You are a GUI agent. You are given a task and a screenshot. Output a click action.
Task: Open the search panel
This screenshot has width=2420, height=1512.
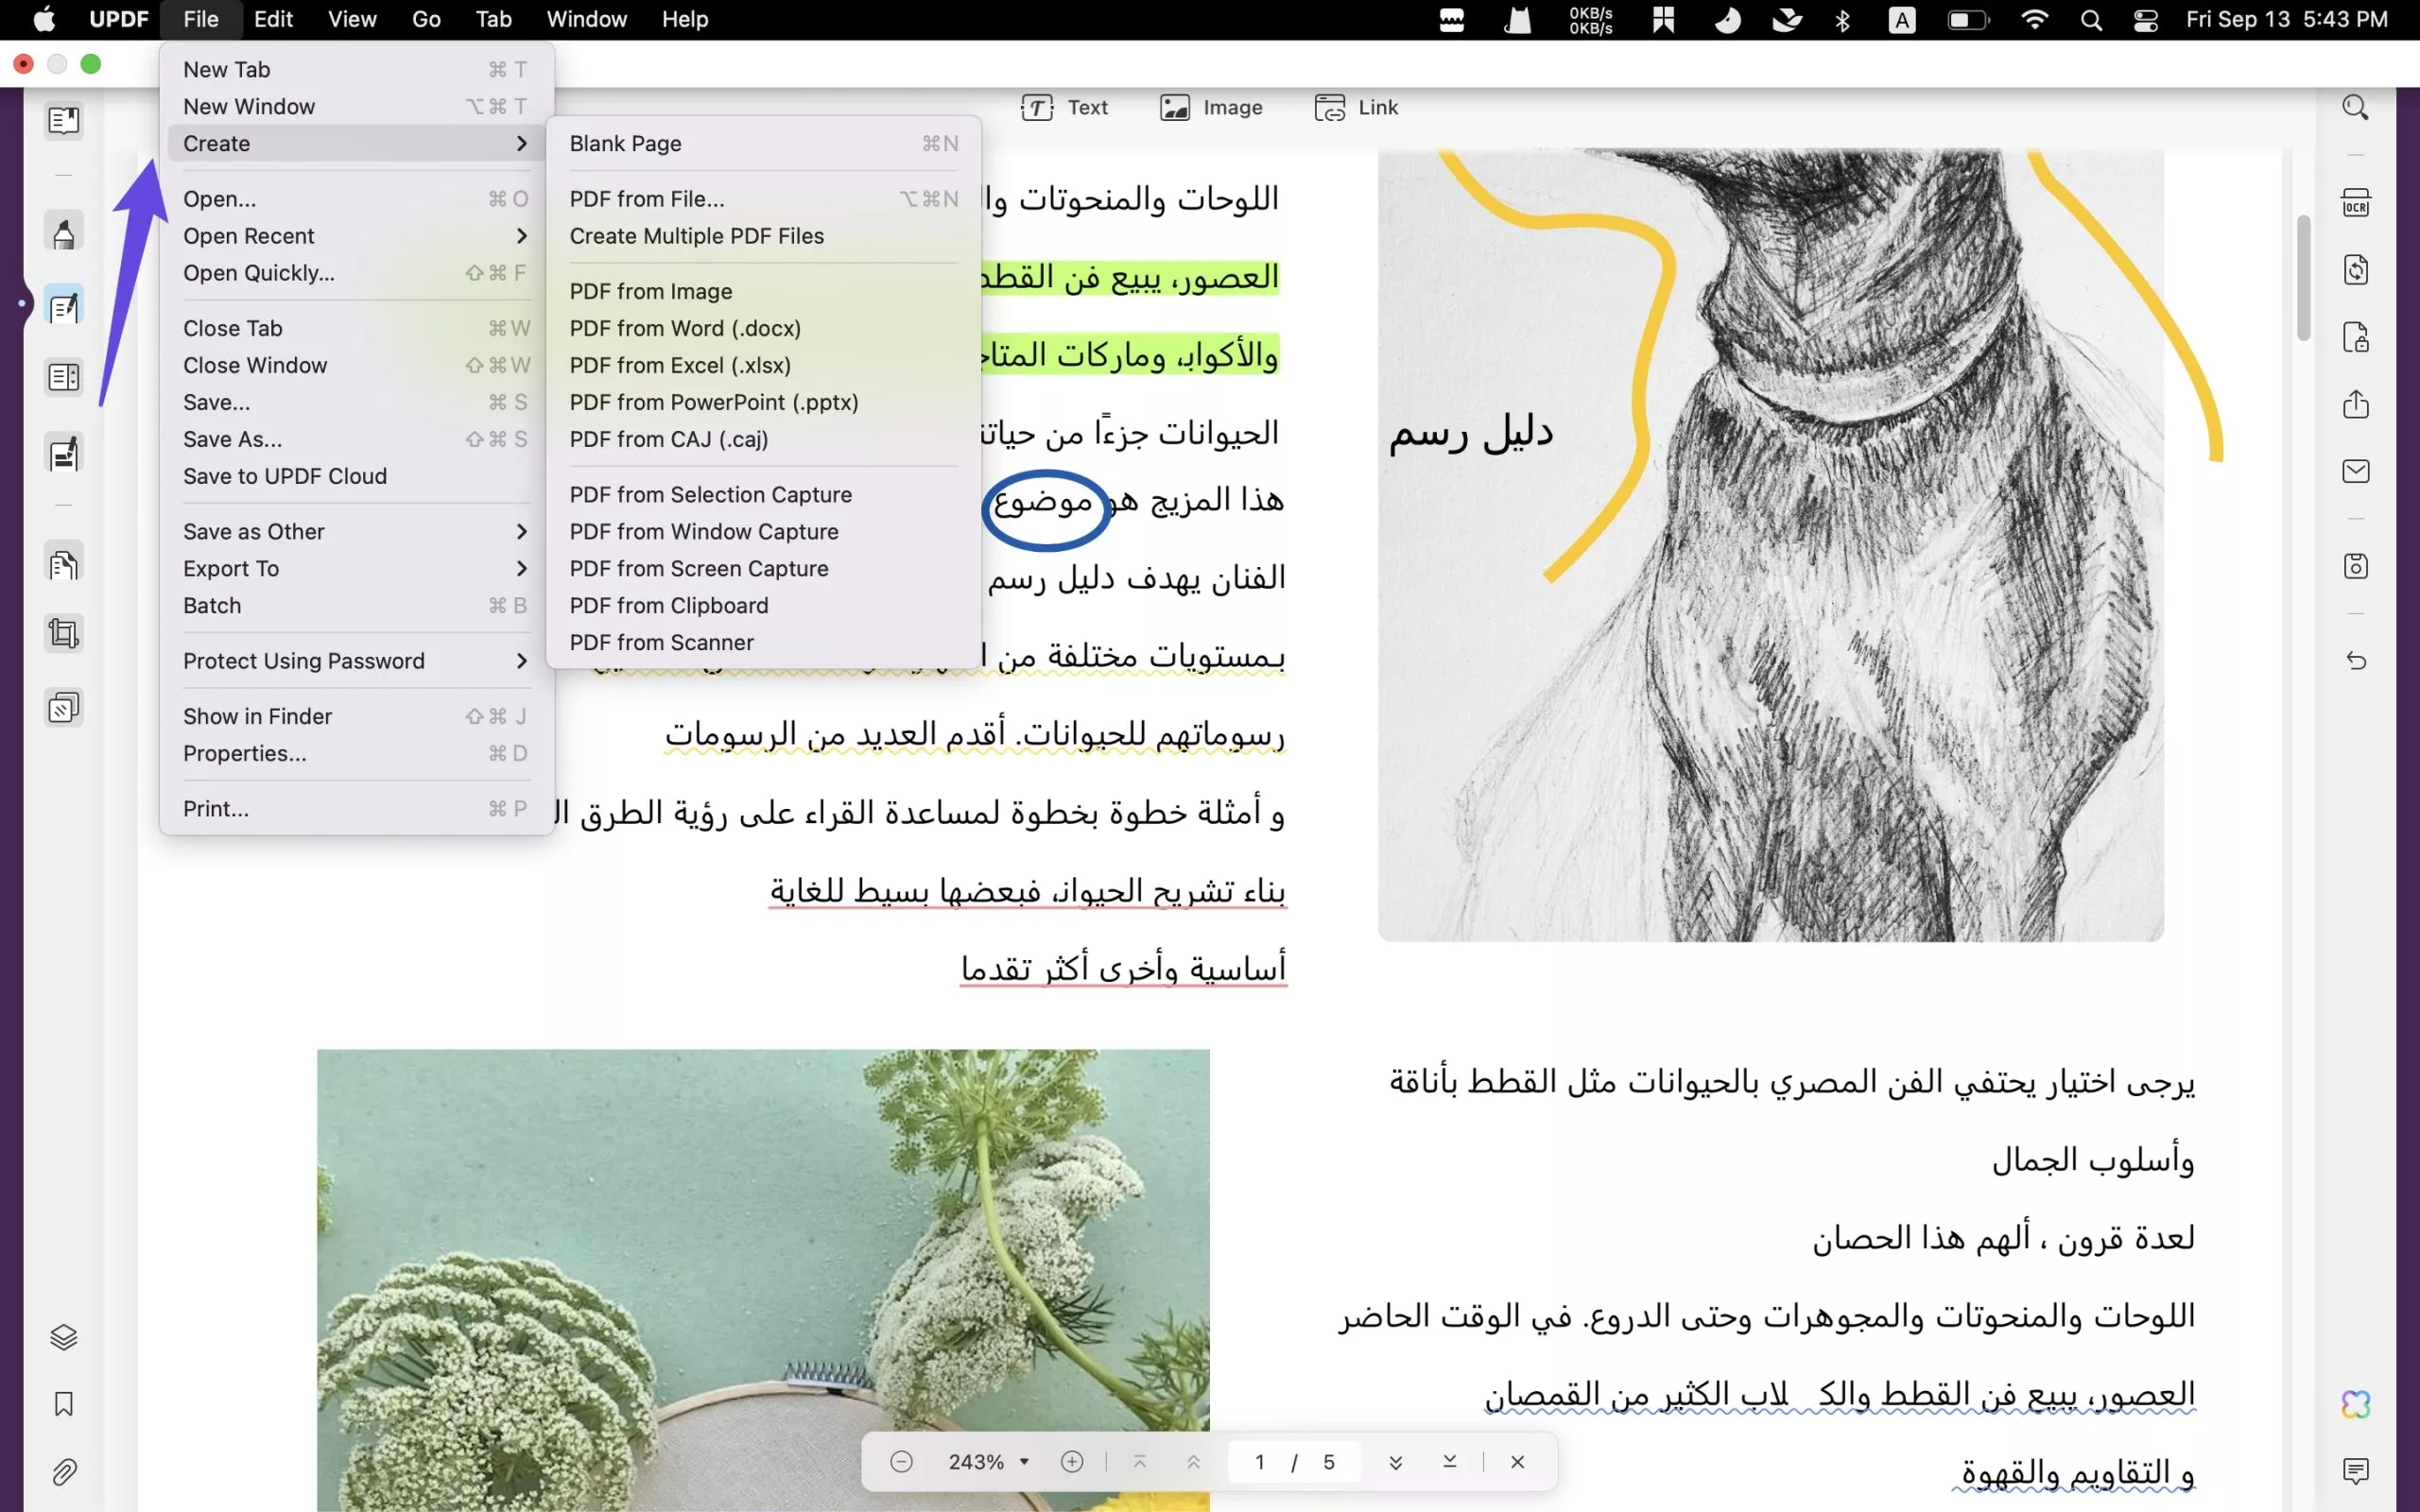coord(2355,107)
